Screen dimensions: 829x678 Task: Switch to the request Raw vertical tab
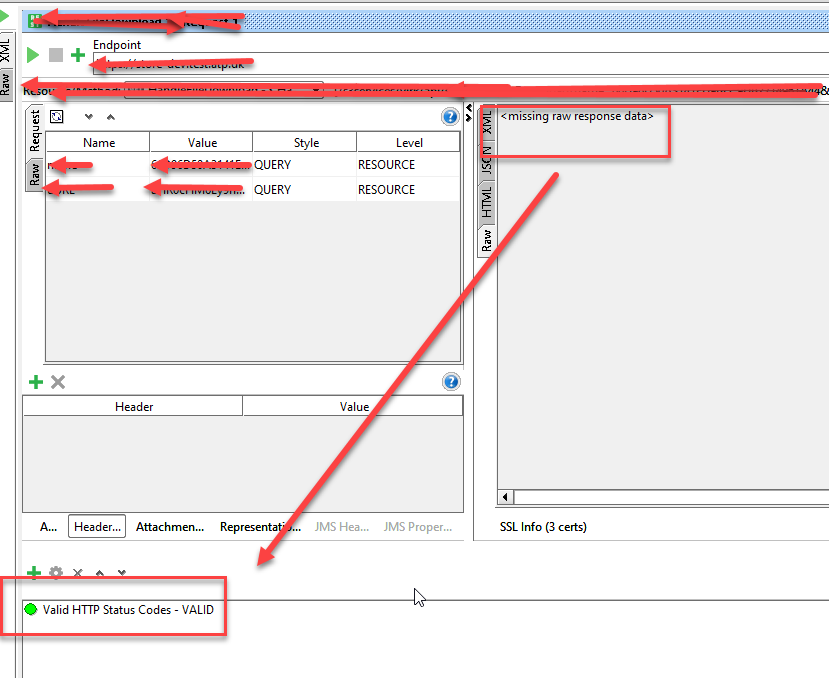coord(34,175)
